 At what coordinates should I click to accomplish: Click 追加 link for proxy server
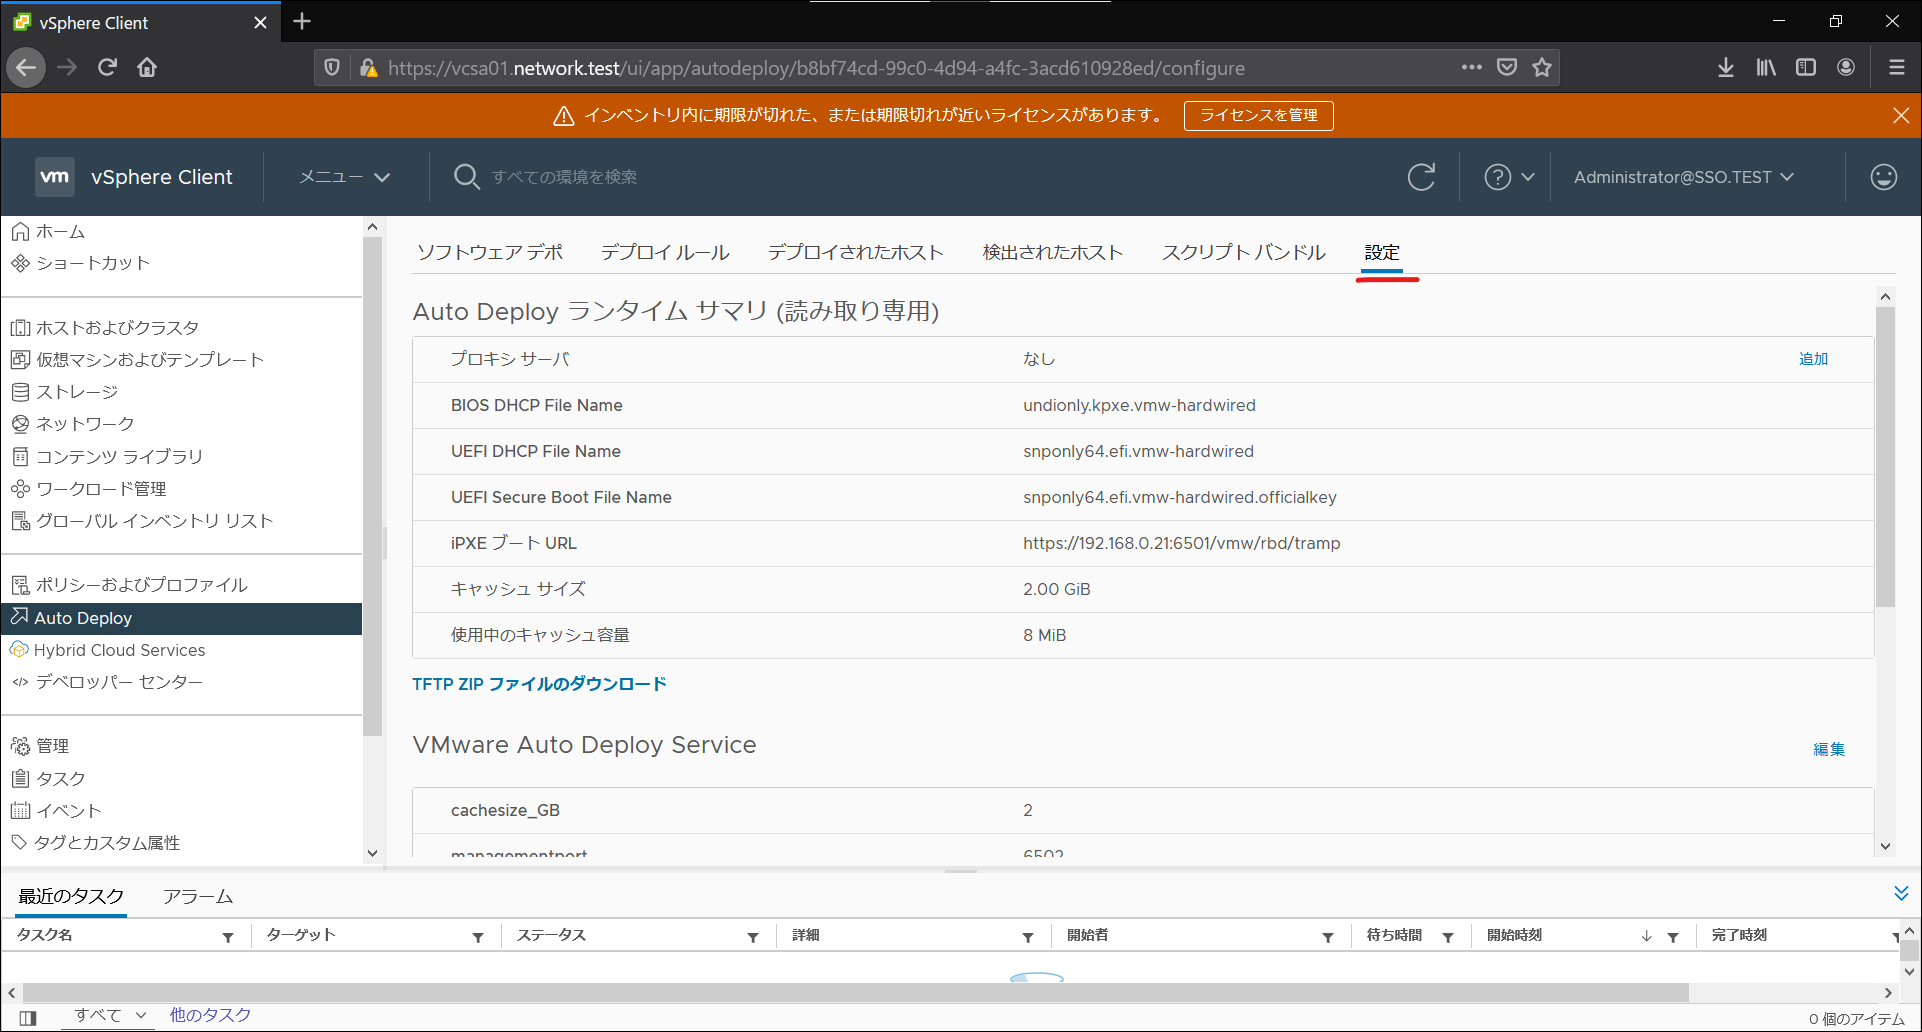click(x=1813, y=359)
